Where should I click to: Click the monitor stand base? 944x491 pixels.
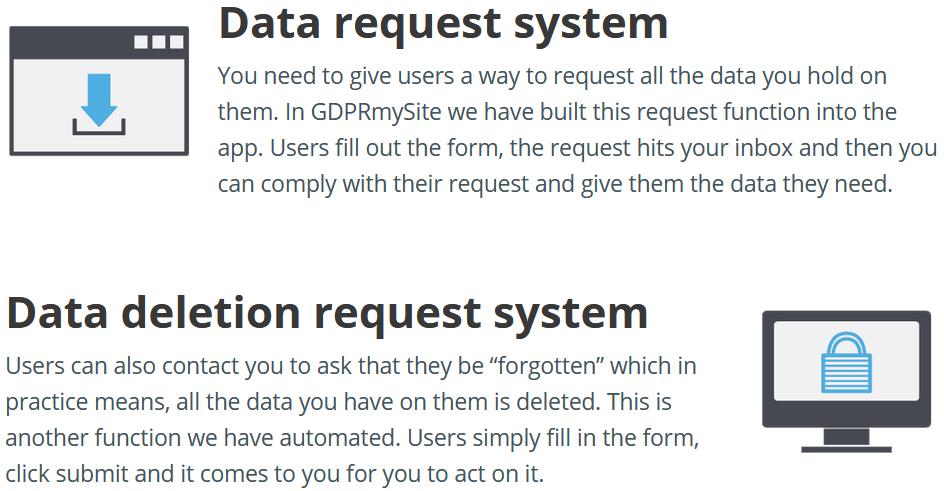[846, 449]
